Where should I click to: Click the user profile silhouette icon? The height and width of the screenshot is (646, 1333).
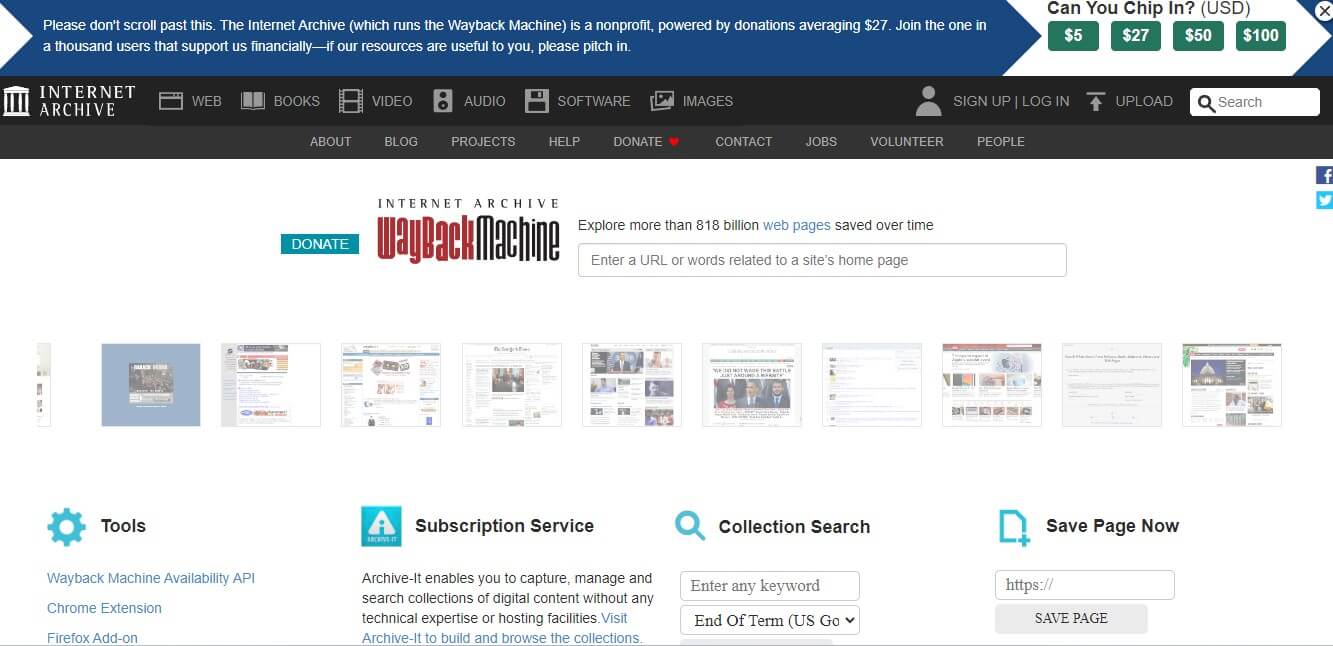(928, 99)
